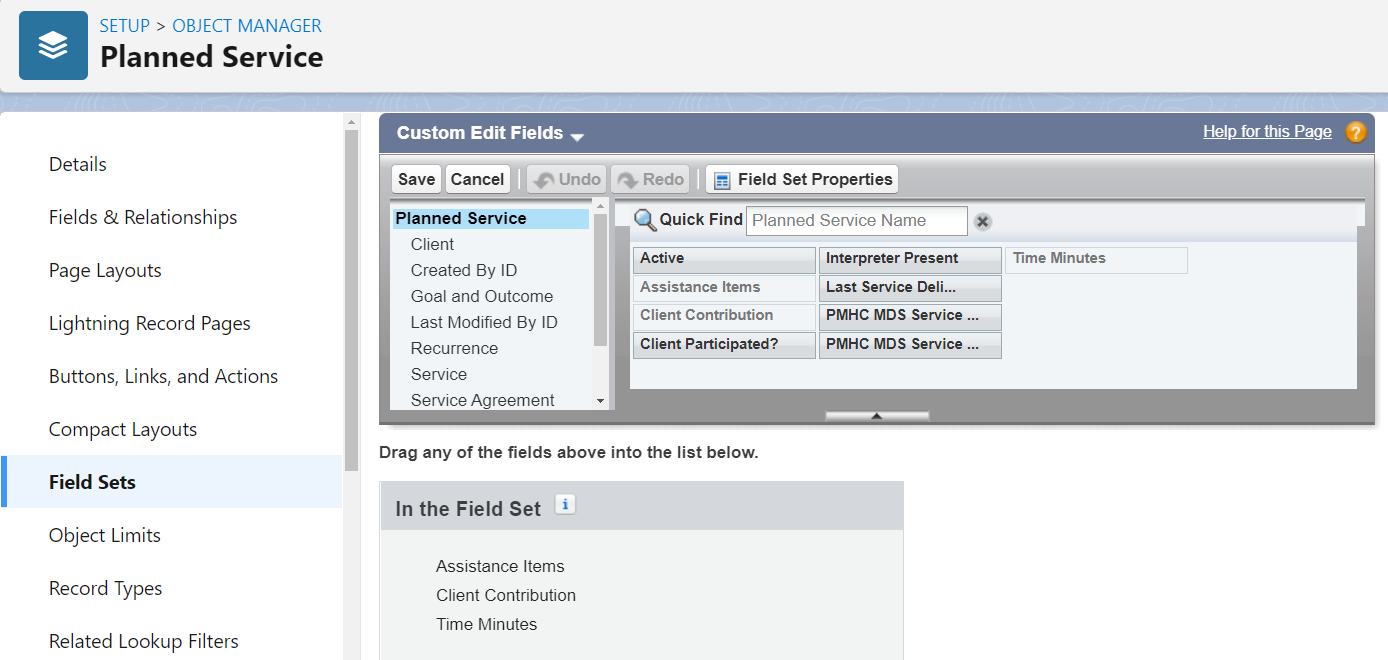Open Field Set Properties
This screenshot has width=1388, height=660.
(x=802, y=179)
